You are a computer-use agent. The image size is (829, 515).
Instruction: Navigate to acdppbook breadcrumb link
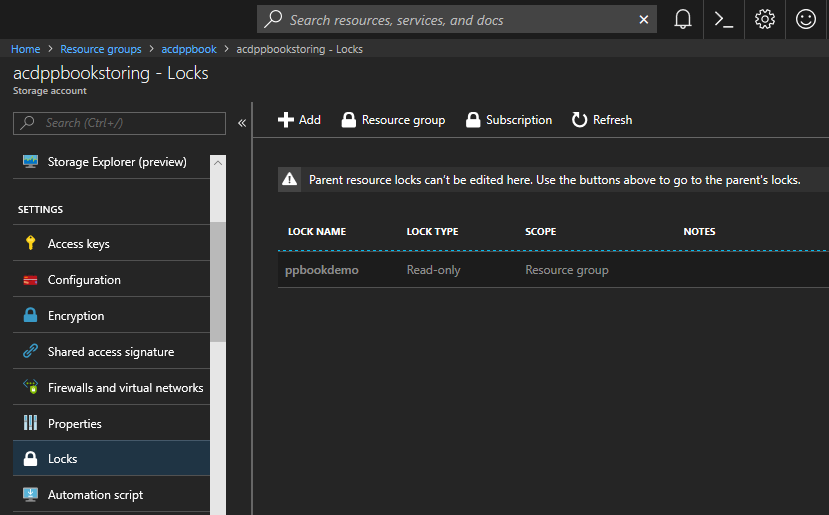click(189, 49)
